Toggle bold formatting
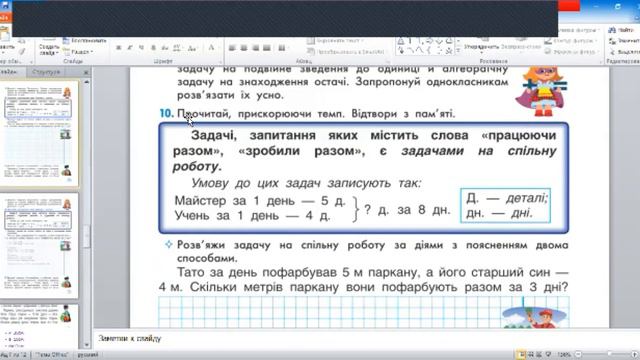640x360 pixels. pos(118,48)
